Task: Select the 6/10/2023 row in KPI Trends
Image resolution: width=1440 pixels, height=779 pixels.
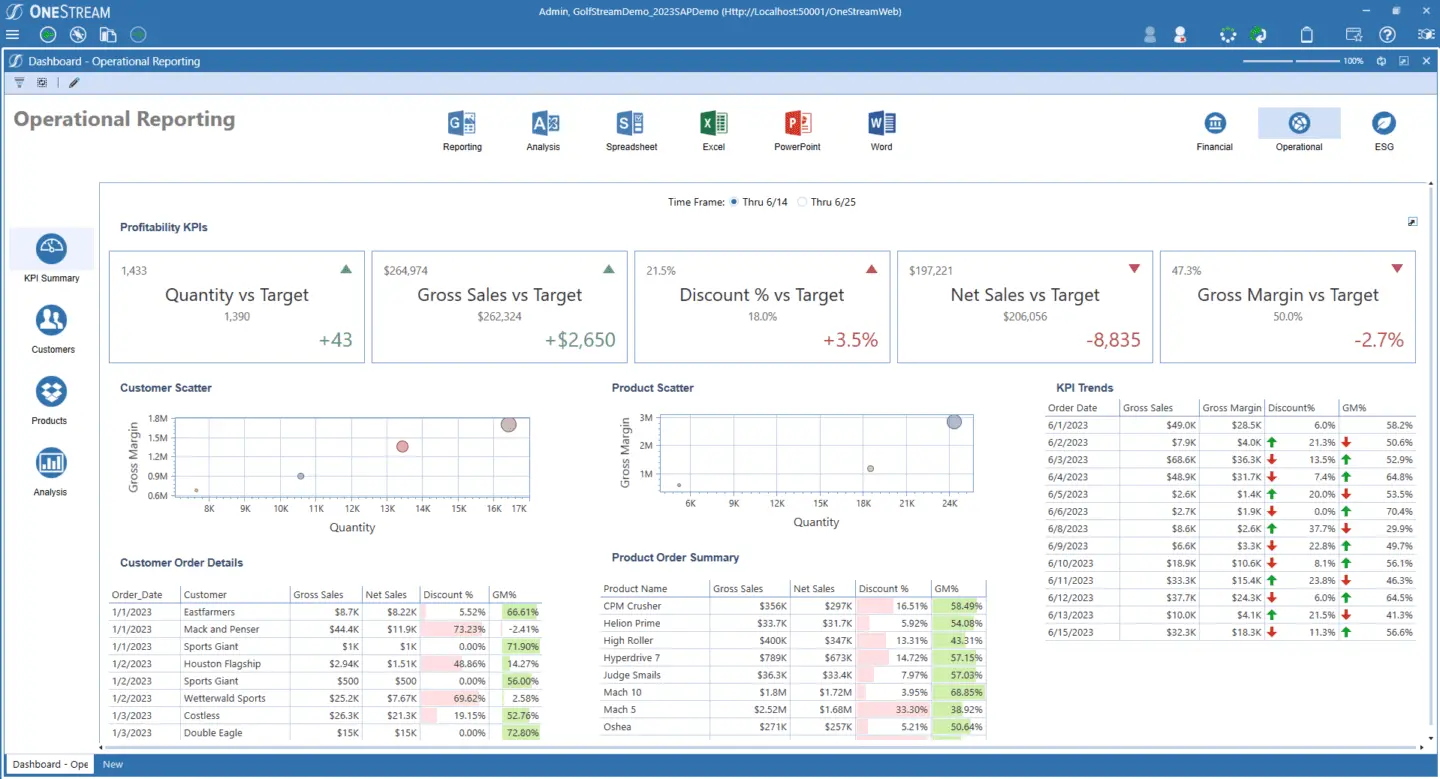Action: (x=1231, y=563)
